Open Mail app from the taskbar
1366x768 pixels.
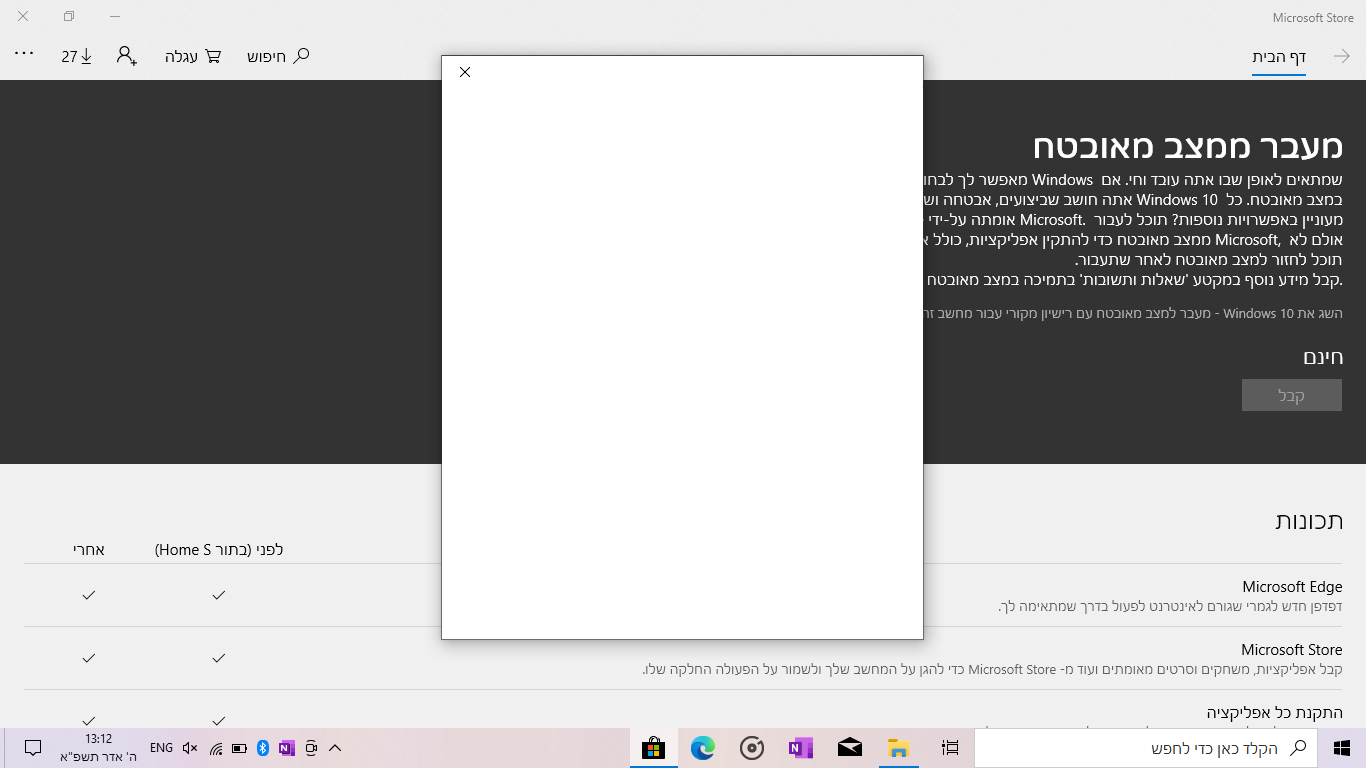(x=850, y=748)
